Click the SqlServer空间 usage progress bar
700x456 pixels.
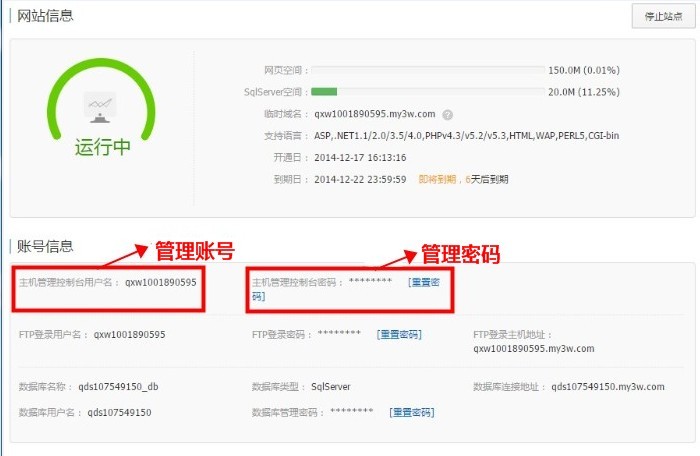(427, 92)
